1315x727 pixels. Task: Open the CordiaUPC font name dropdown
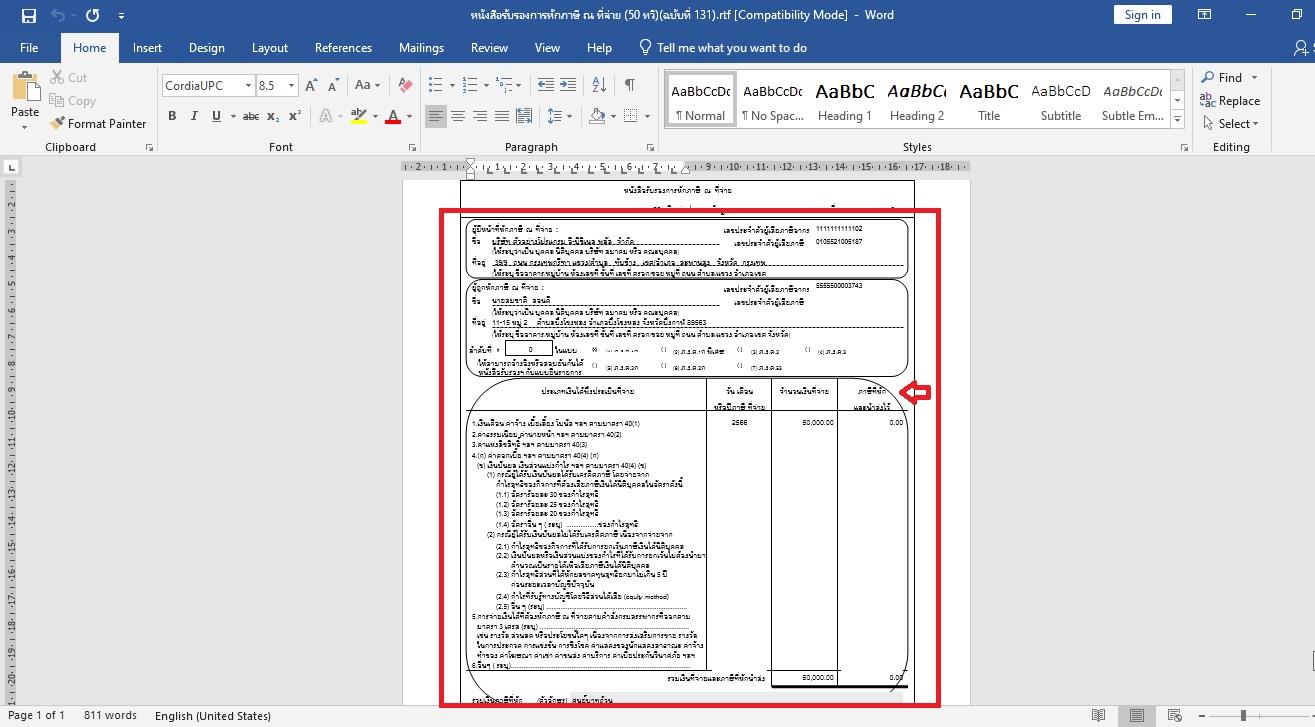[x=248, y=86]
